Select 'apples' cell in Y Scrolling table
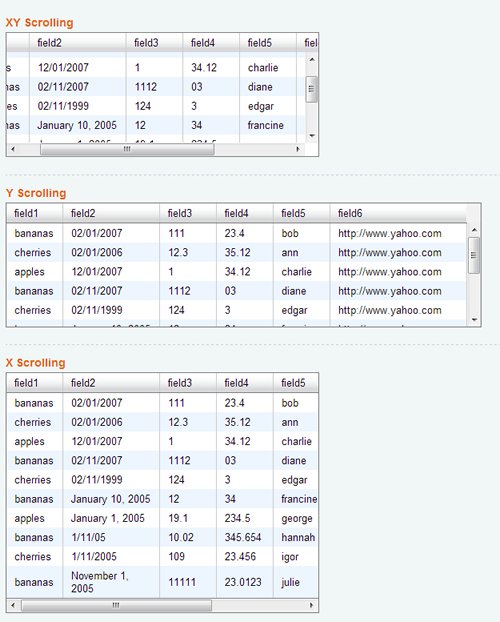Image resolution: width=500 pixels, height=622 pixels. (x=35, y=272)
